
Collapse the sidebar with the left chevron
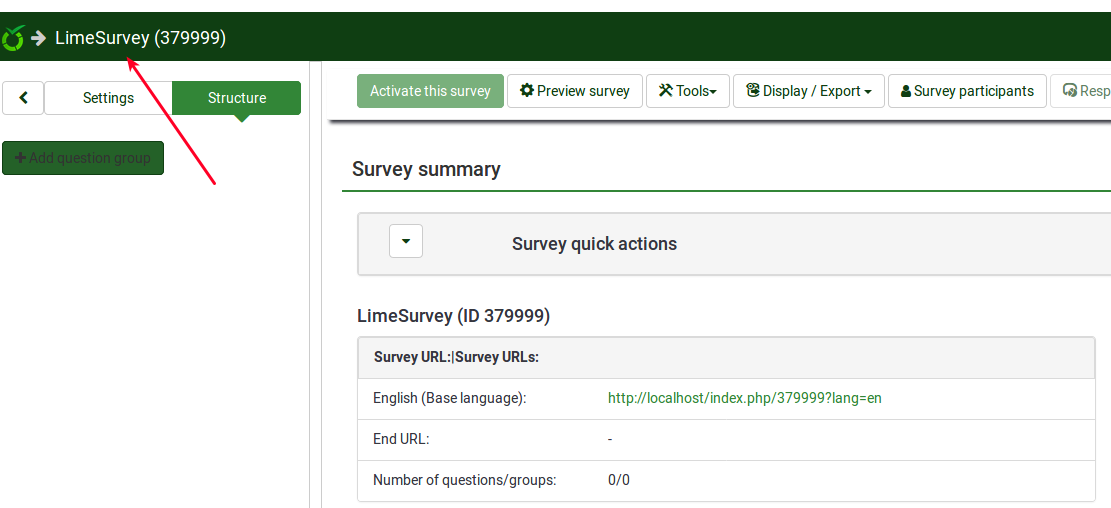coord(24,98)
